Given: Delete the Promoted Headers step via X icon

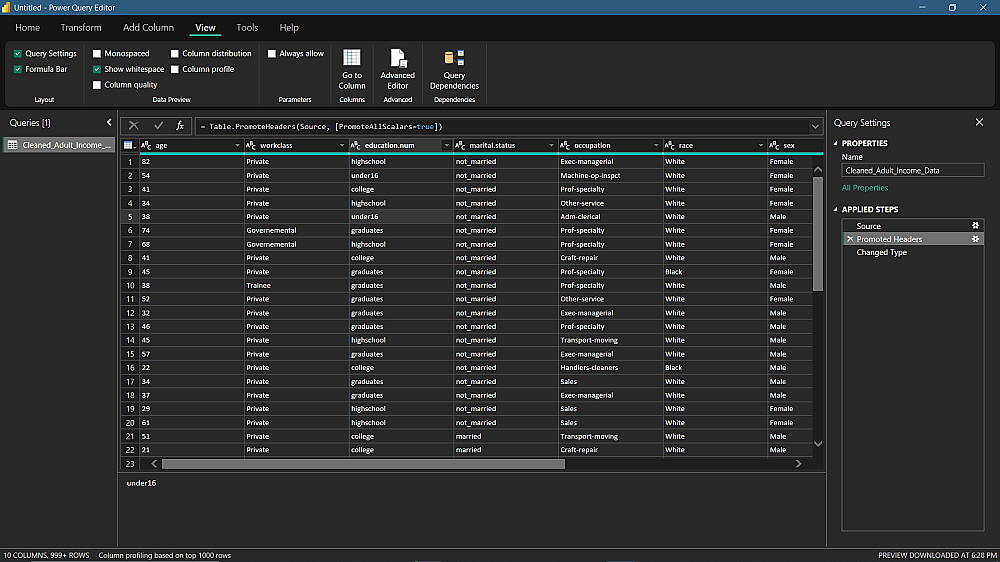Looking at the screenshot, I should tap(850, 239).
